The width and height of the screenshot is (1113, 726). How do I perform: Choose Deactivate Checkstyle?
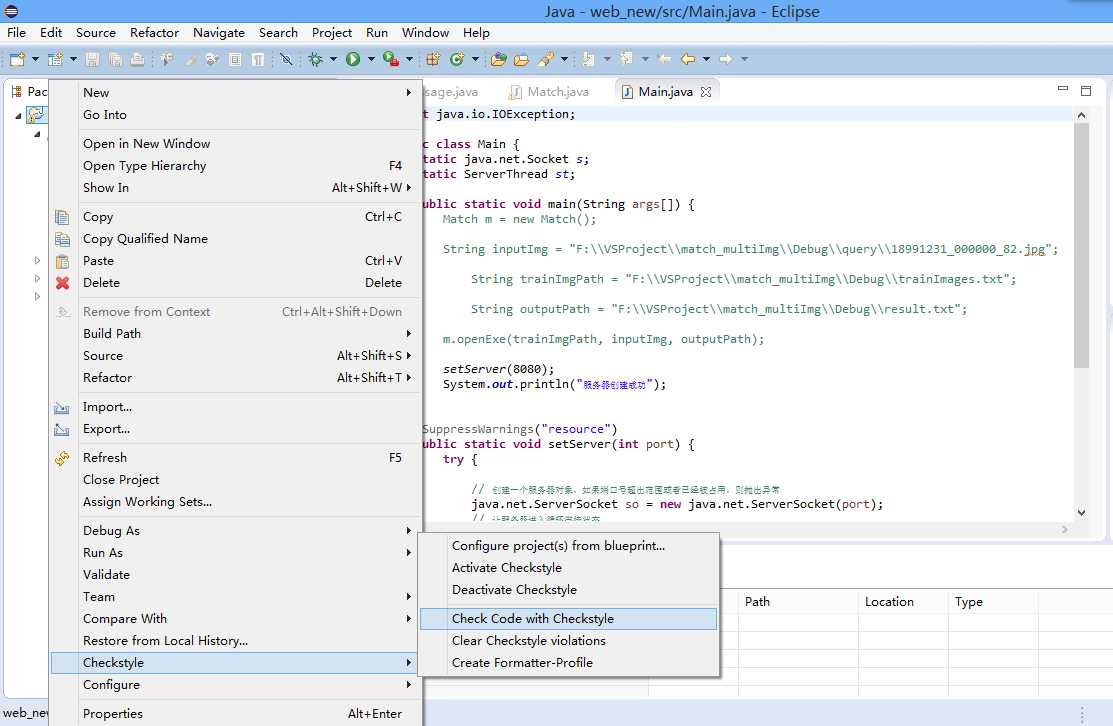568,590
